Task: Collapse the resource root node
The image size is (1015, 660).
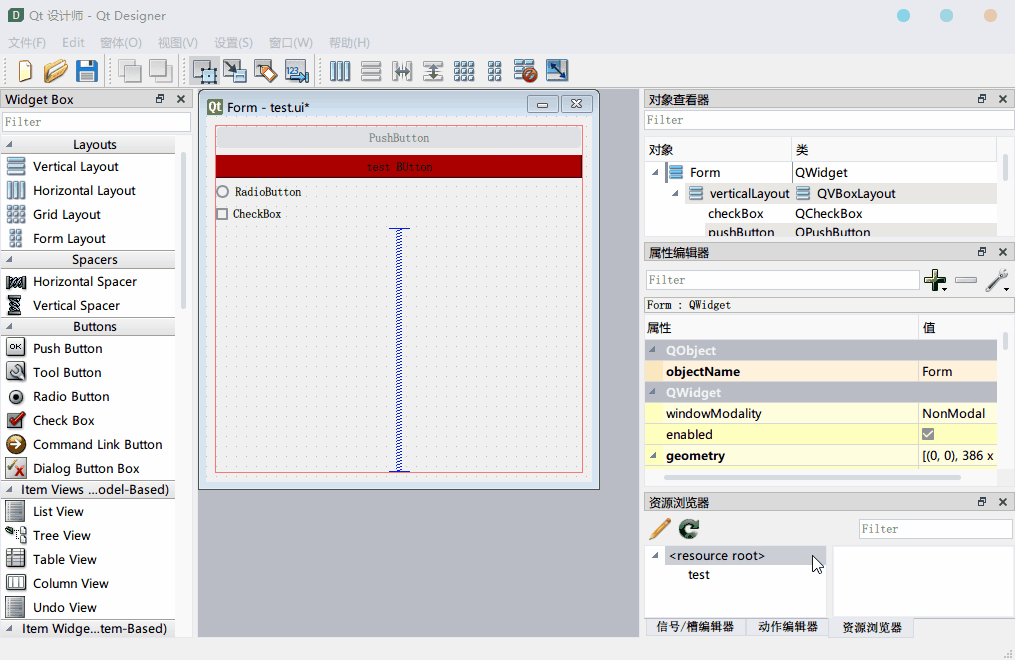Action: (654, 554)
